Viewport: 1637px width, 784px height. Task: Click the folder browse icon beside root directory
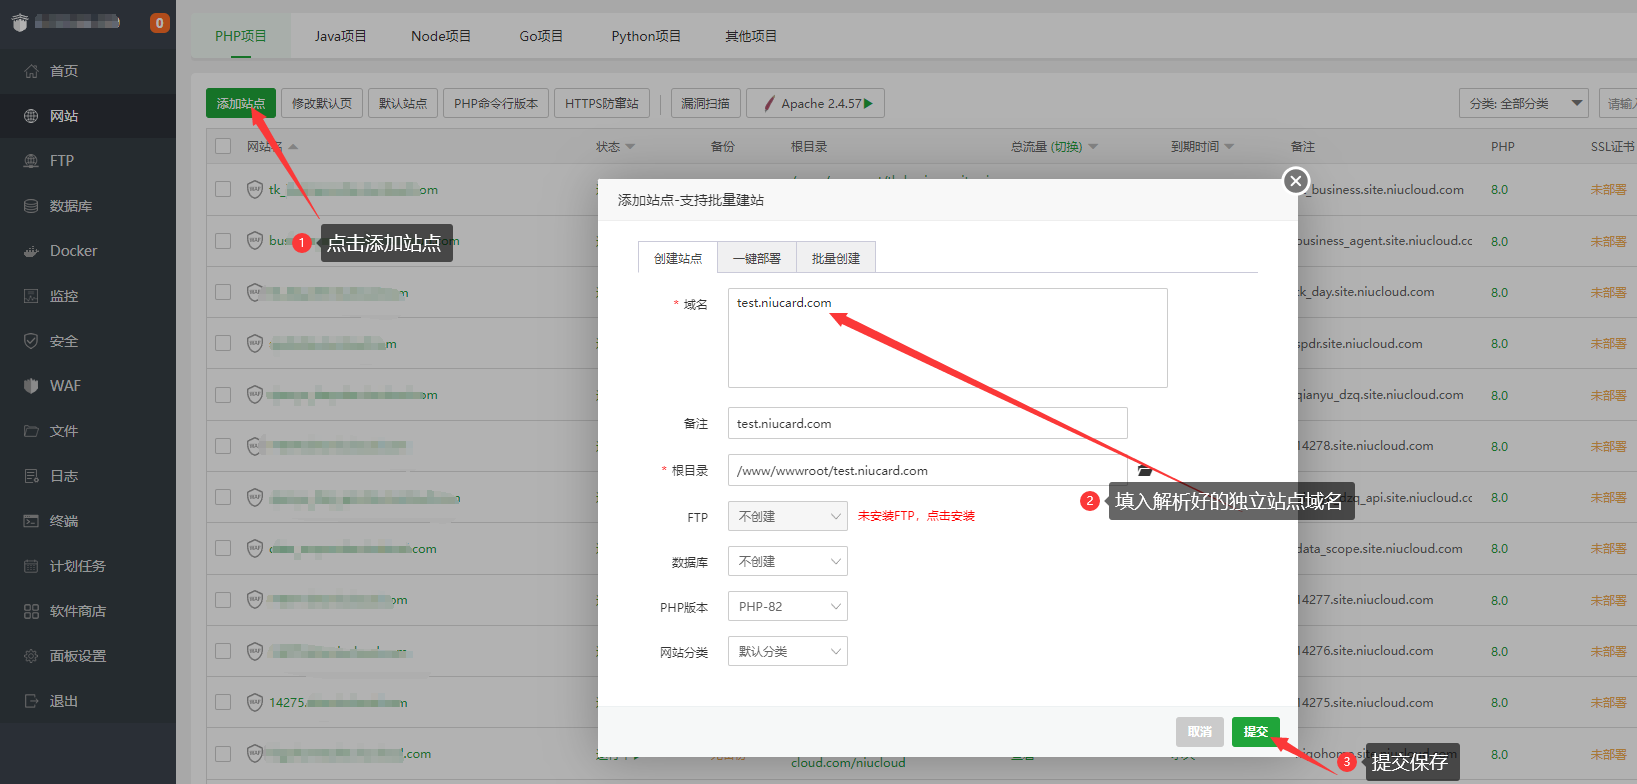[1145, 471]
